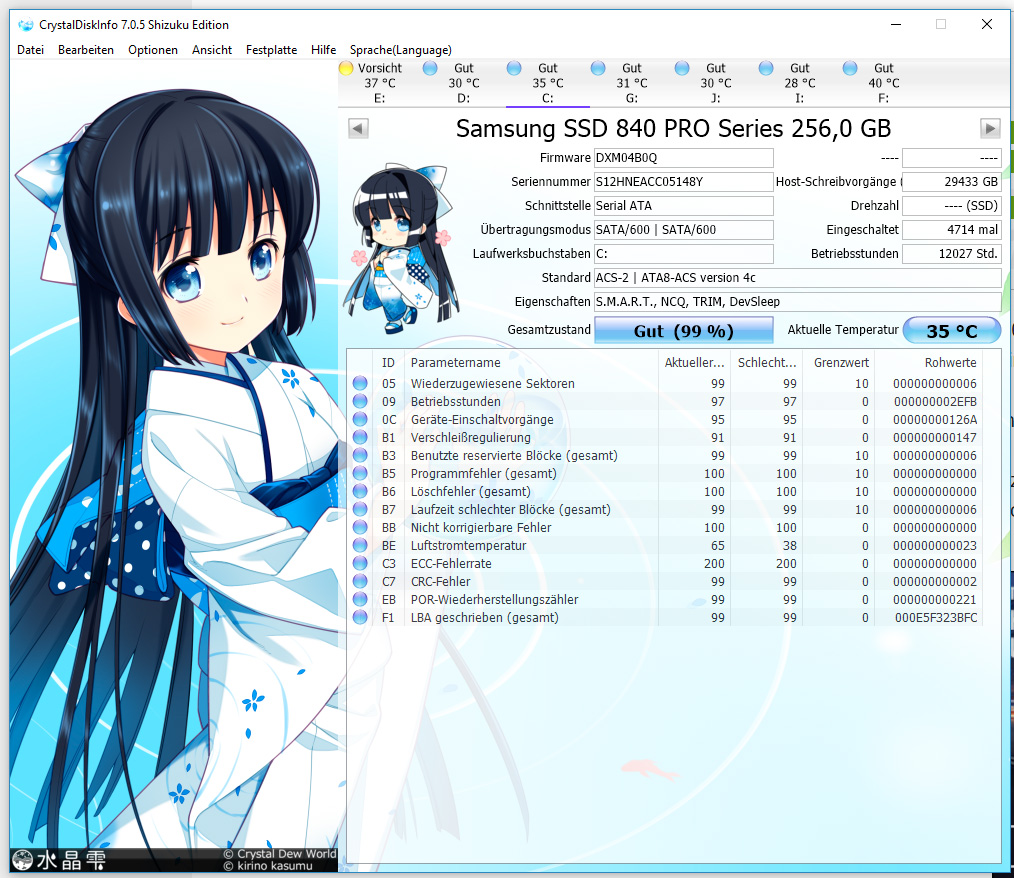Image resolution: width=1014 pixels, height=878 pixels.
Task: Select the Verschleißregulierung row text
Action: 470,438
